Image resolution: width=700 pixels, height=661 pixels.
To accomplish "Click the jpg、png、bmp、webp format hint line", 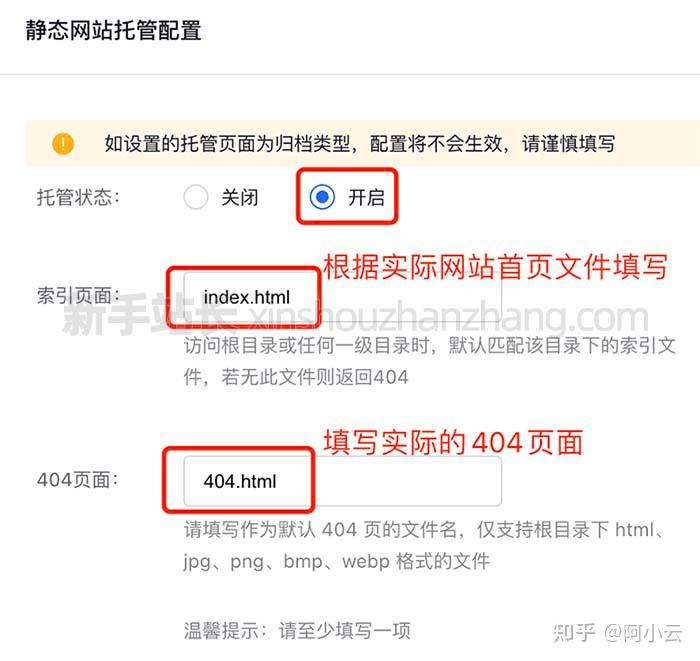I will (337, 561).
